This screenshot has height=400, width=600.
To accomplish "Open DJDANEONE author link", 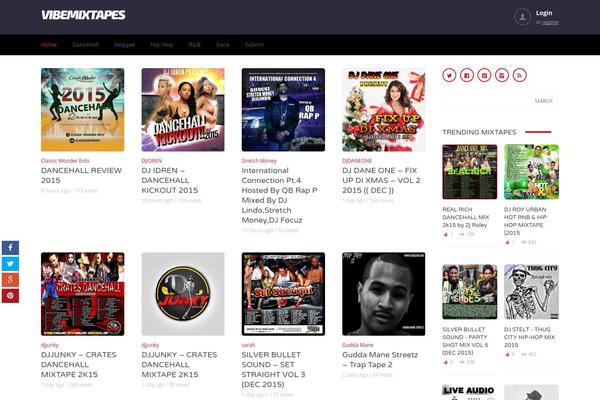I will (357, 161).
